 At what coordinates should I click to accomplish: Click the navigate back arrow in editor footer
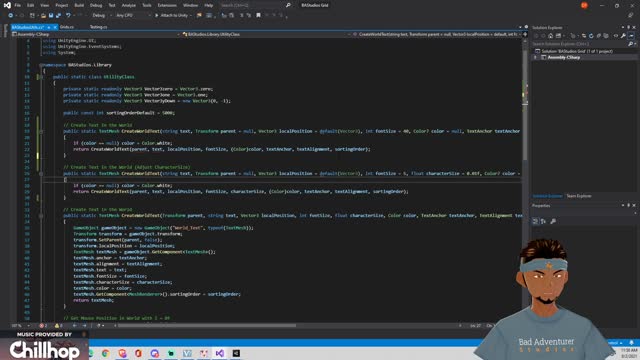(x=74, y=326)
